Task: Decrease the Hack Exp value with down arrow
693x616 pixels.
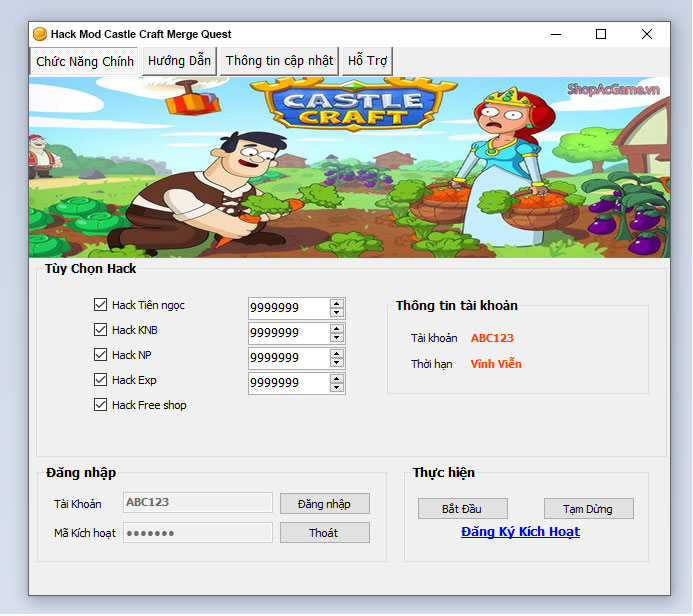Action: [x=337, y=388]
